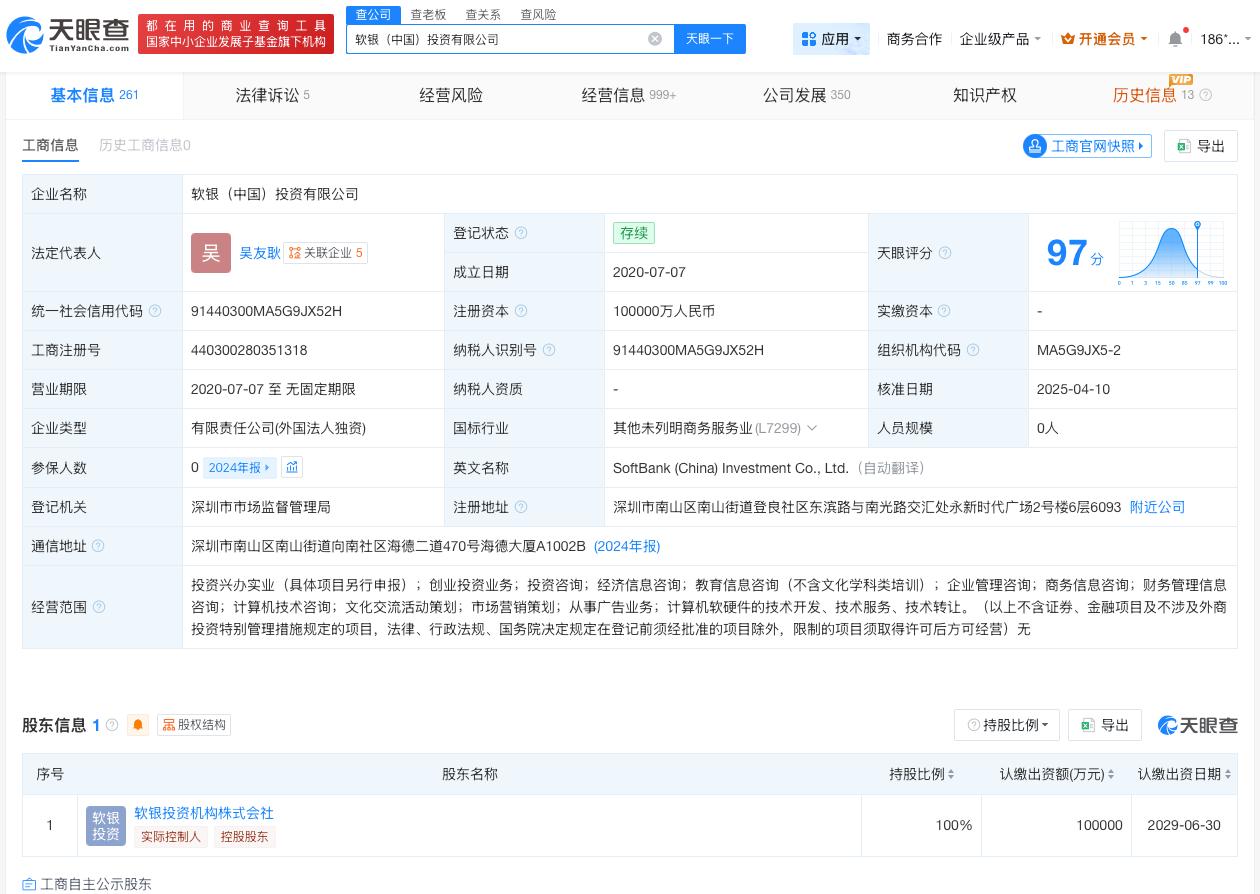The image size is (1260, 894).
Task: Open 附近公司 link
Action: 1157,507
